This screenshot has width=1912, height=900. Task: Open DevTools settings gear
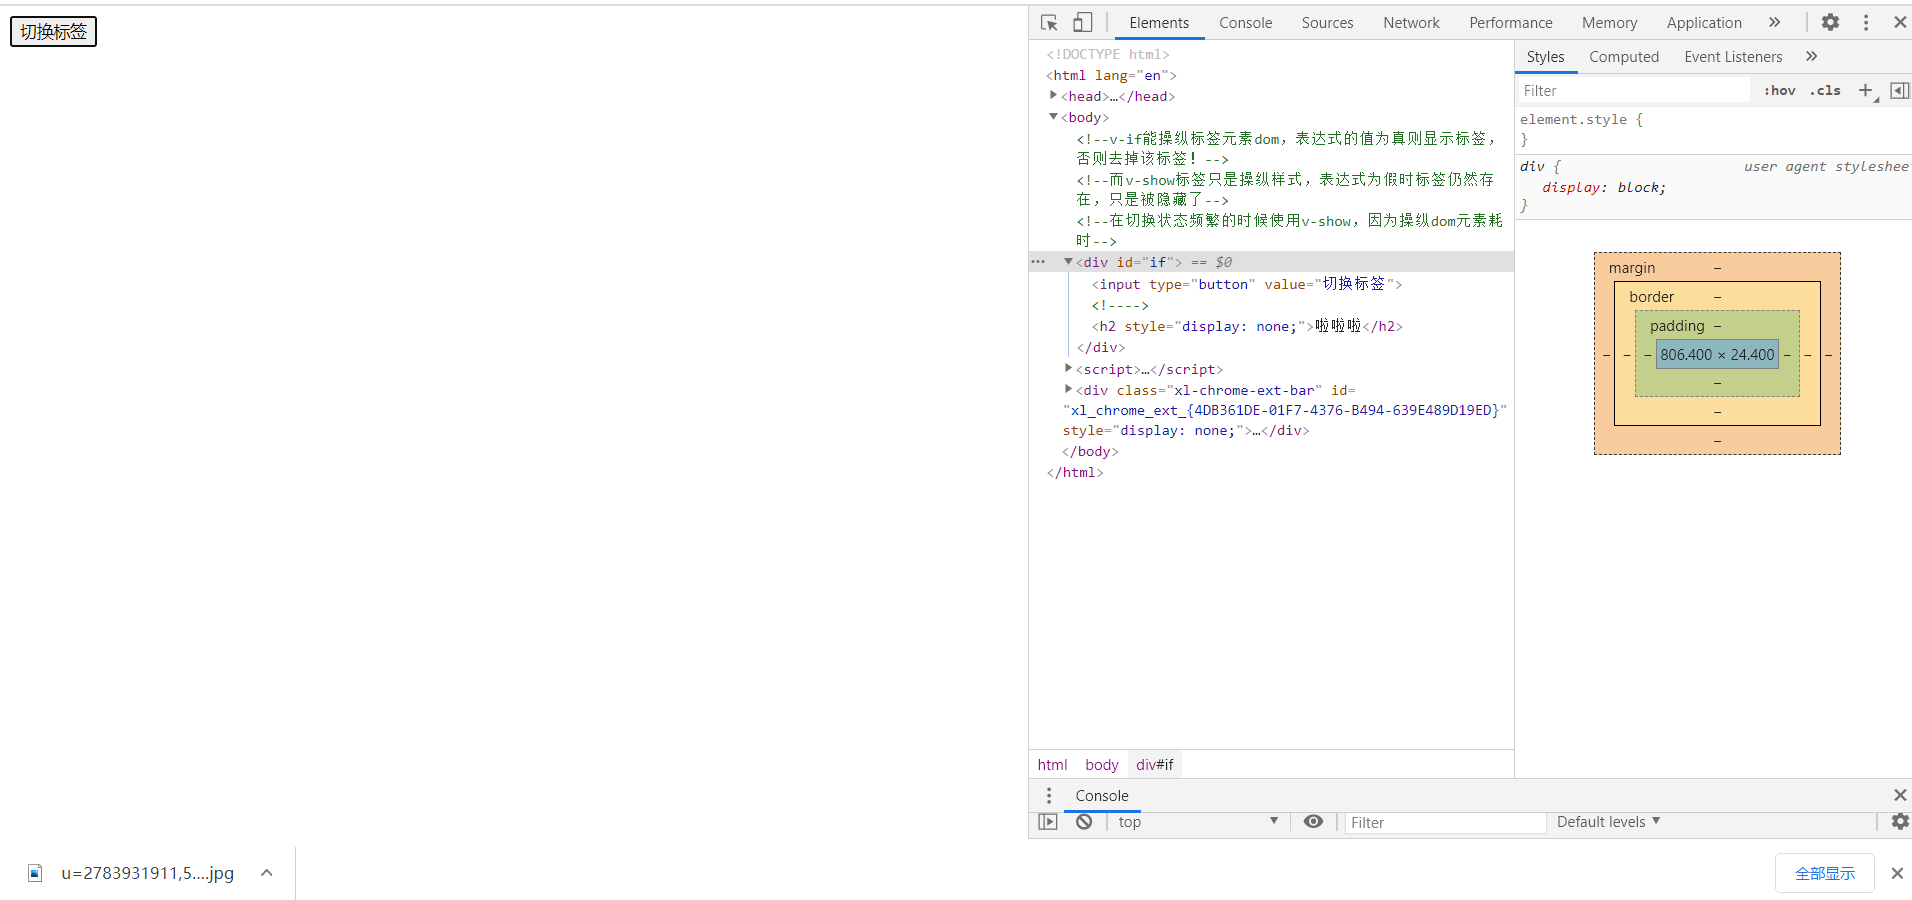click(x=1830, y=22)
